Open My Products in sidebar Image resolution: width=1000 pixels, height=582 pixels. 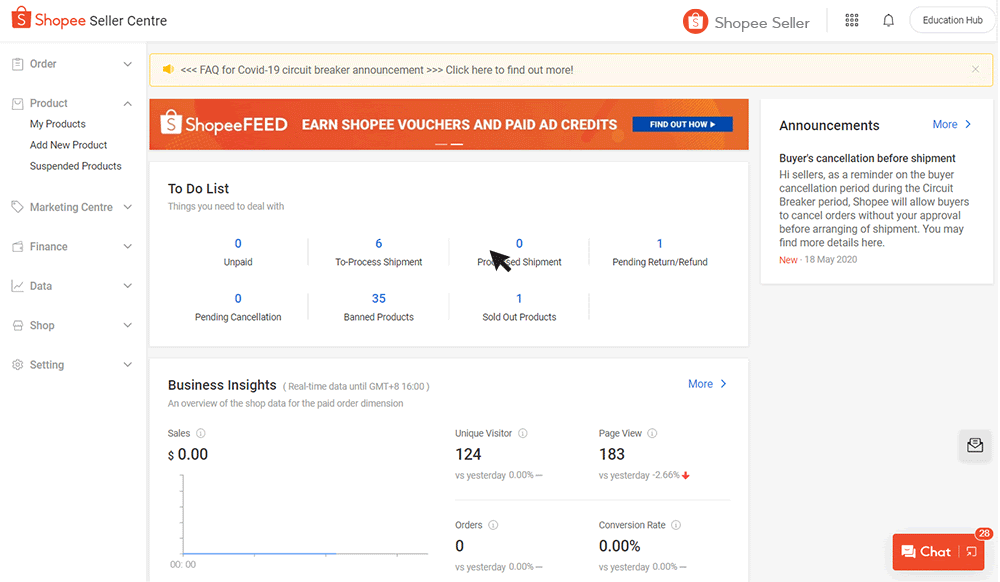point(57,124)
